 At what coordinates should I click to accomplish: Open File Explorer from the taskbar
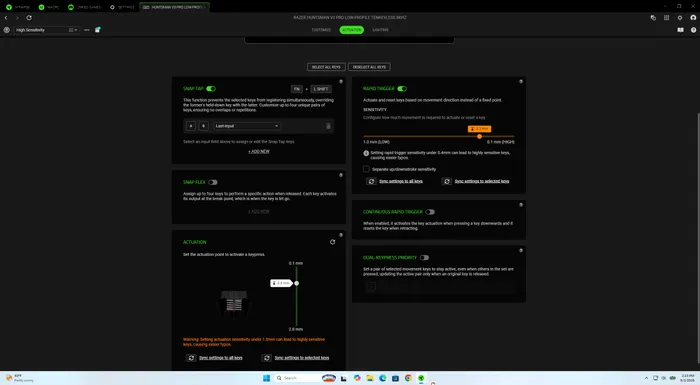(x=370, y=378)
